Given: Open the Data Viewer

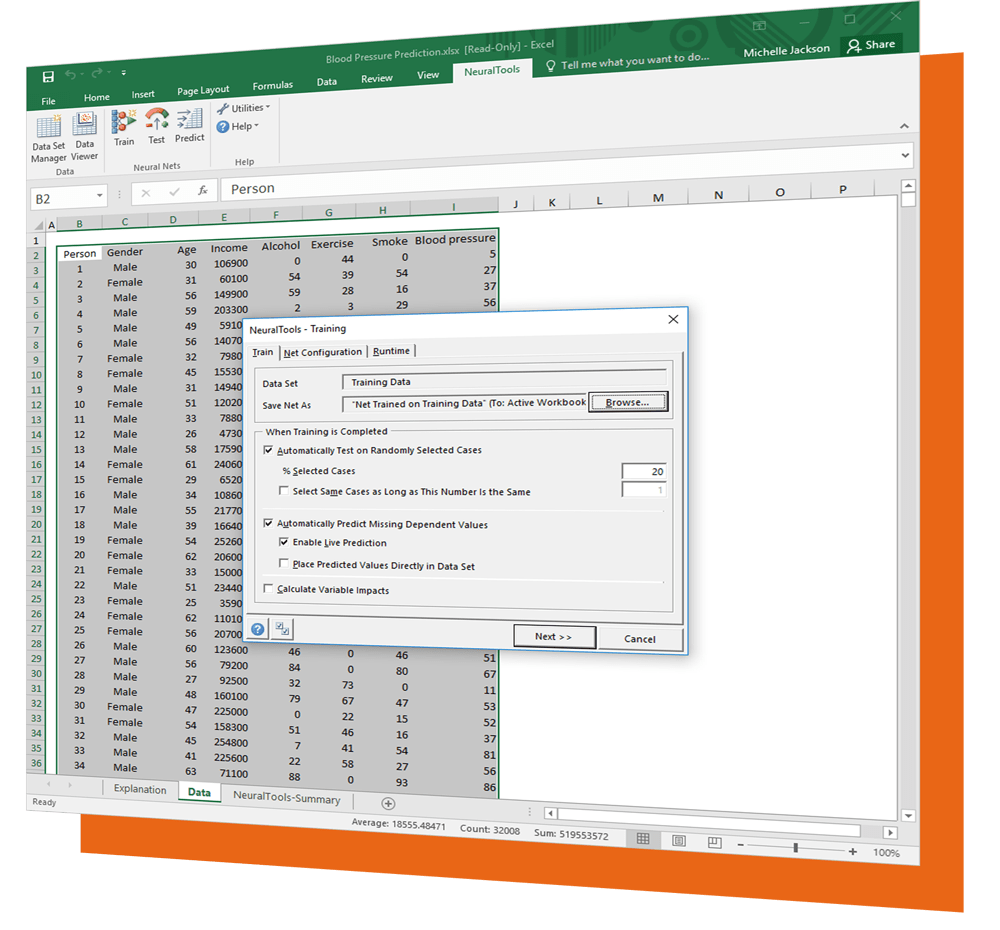Looking at the screenshot, I should (84, 136).
